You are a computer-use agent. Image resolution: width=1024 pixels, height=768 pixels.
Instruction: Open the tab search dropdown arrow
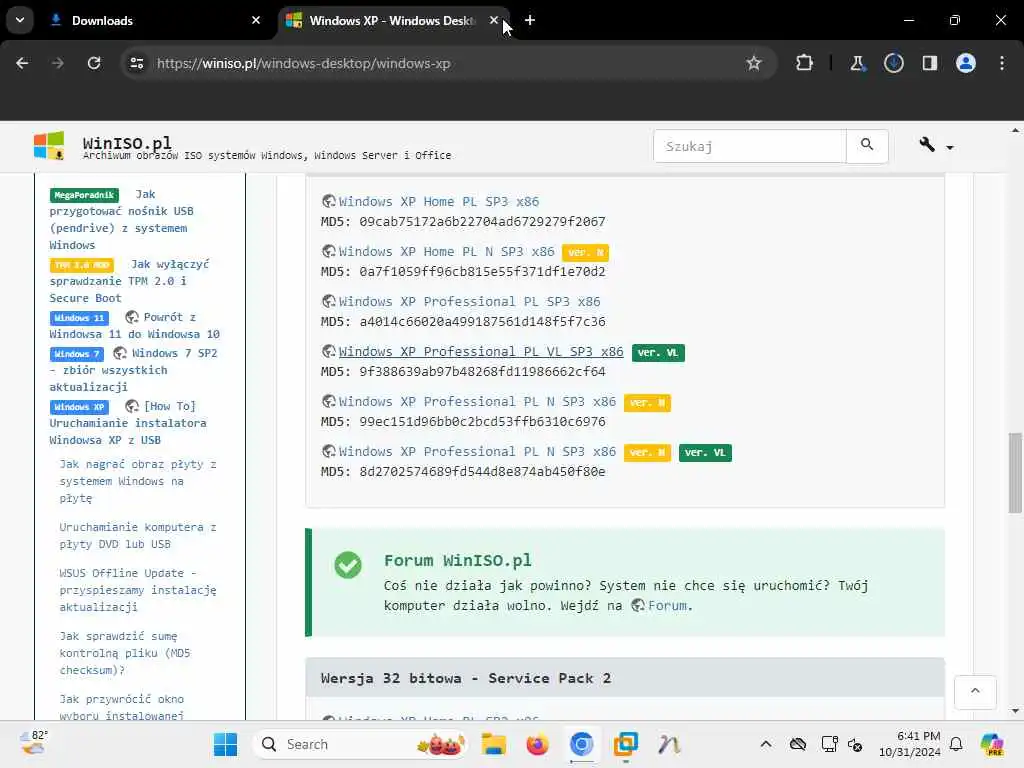(x=20, y=20)
